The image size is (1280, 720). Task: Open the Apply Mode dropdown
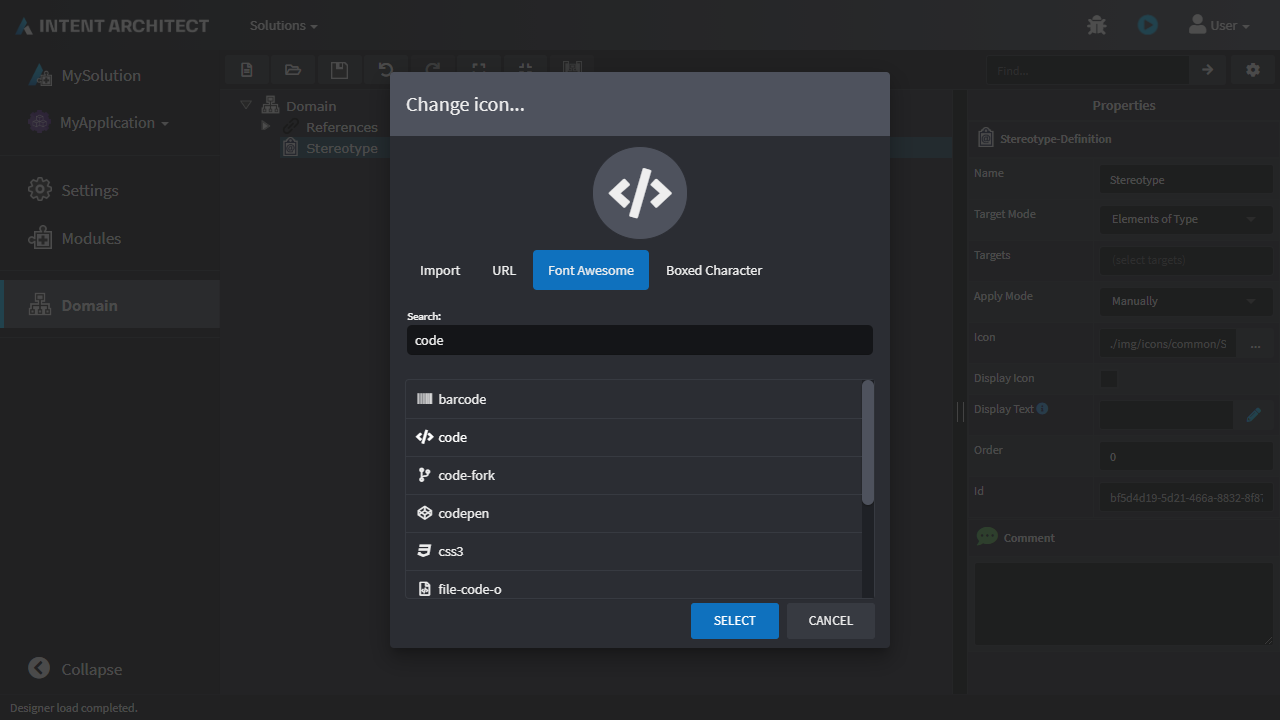[x=1186, y=301]
